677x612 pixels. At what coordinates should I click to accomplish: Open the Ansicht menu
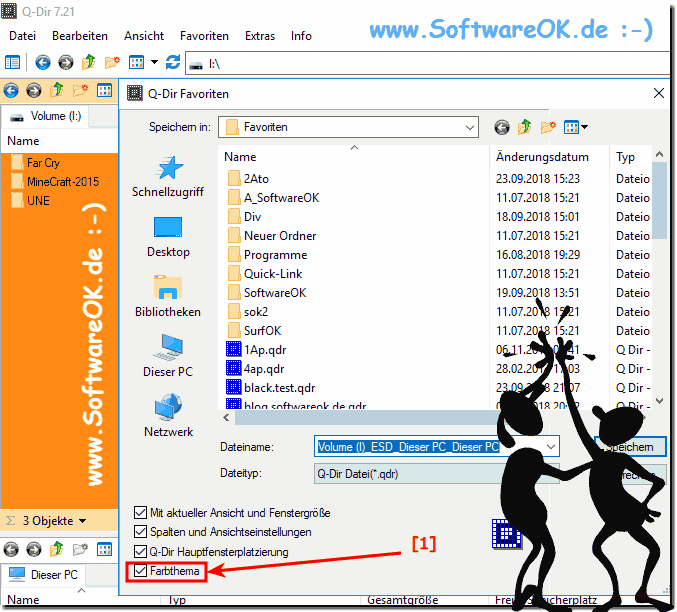point(144,36)
